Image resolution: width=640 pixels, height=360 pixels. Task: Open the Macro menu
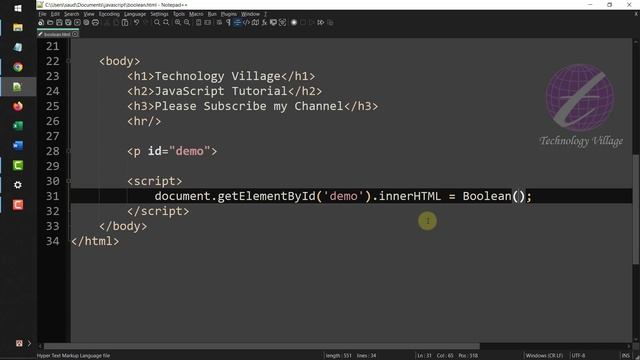(196, 14)
